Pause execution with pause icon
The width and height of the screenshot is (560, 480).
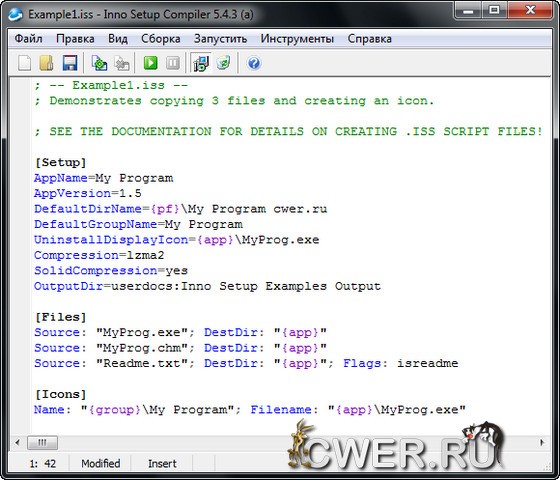click(173, 63)
